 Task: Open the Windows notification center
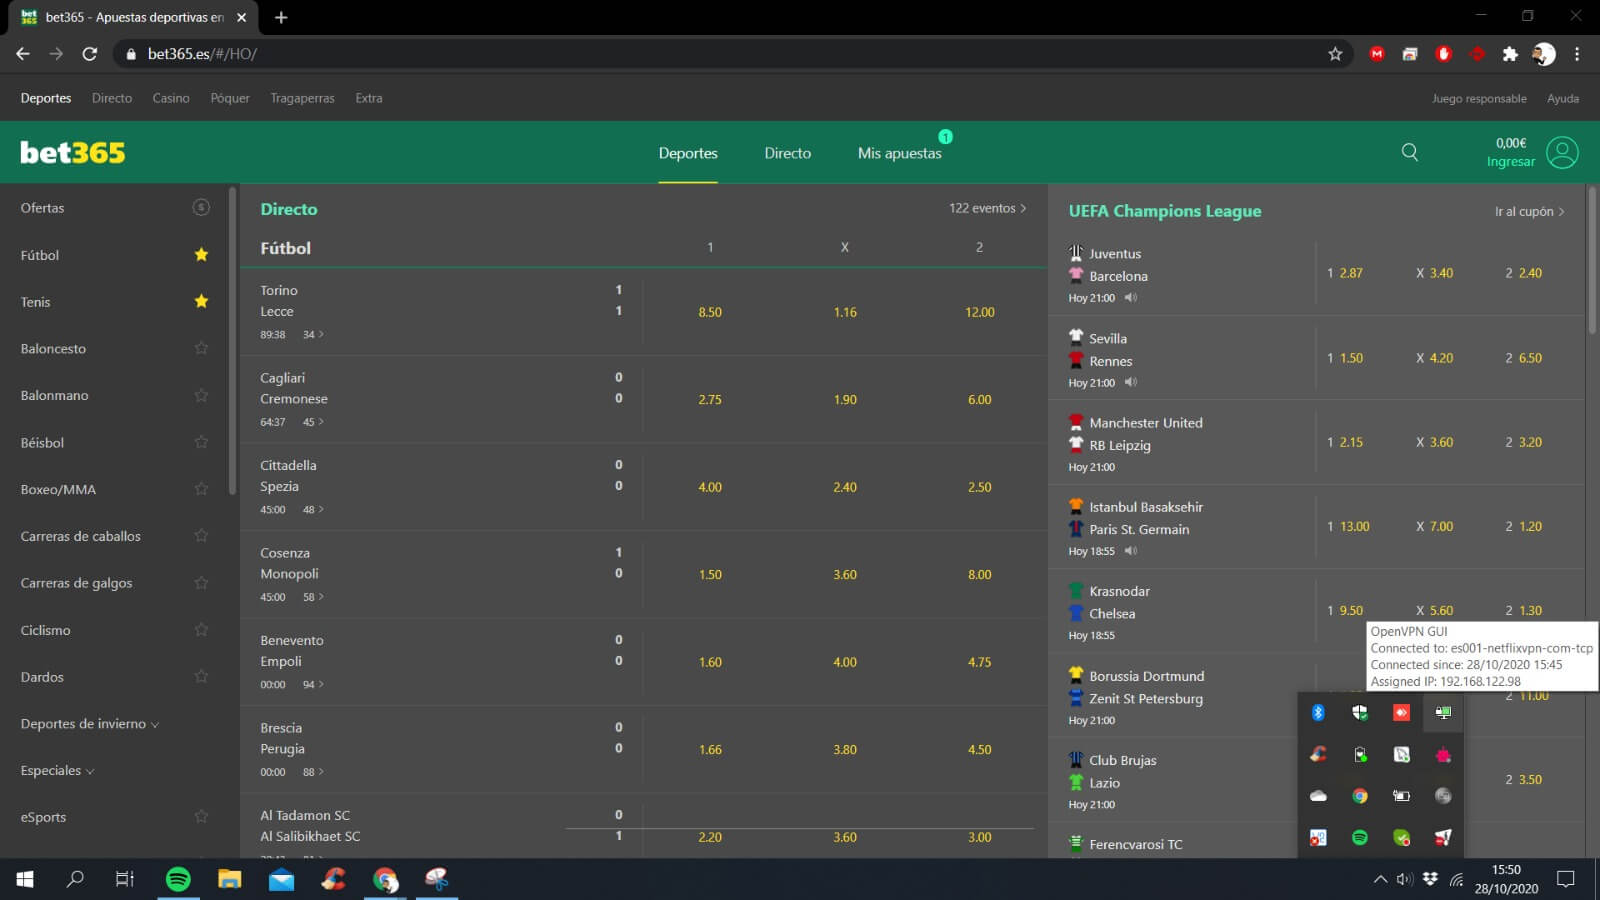1566,879
